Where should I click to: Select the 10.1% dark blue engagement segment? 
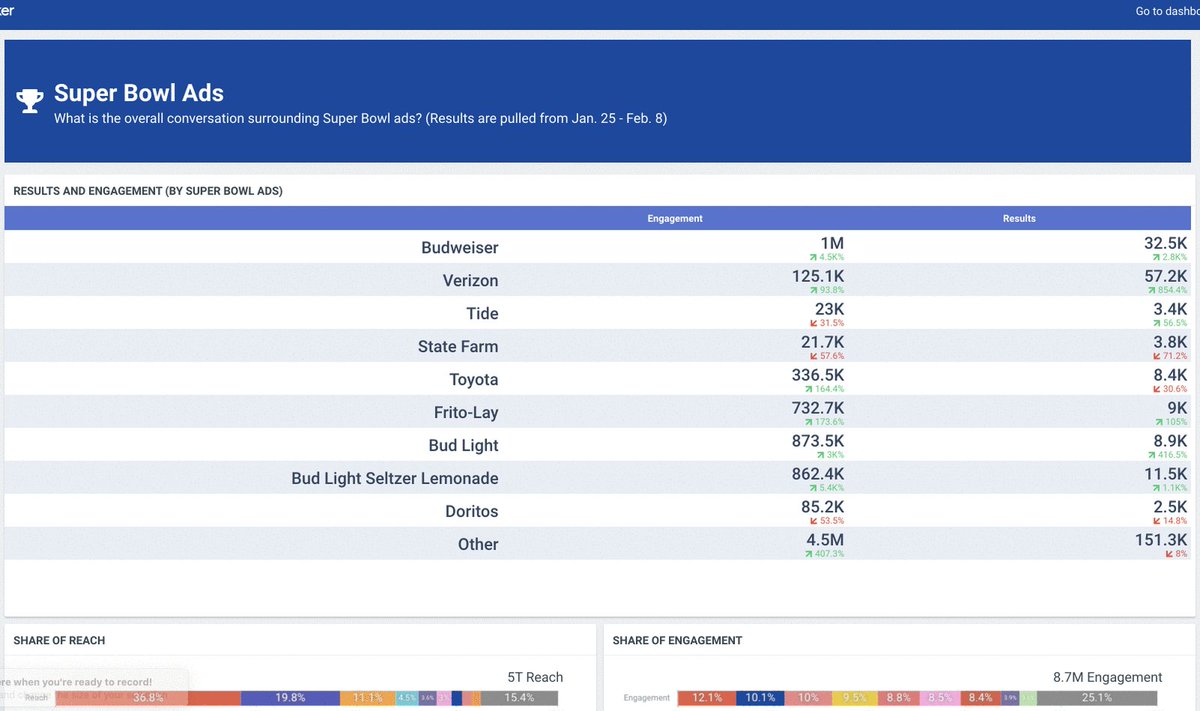[761, 698]
